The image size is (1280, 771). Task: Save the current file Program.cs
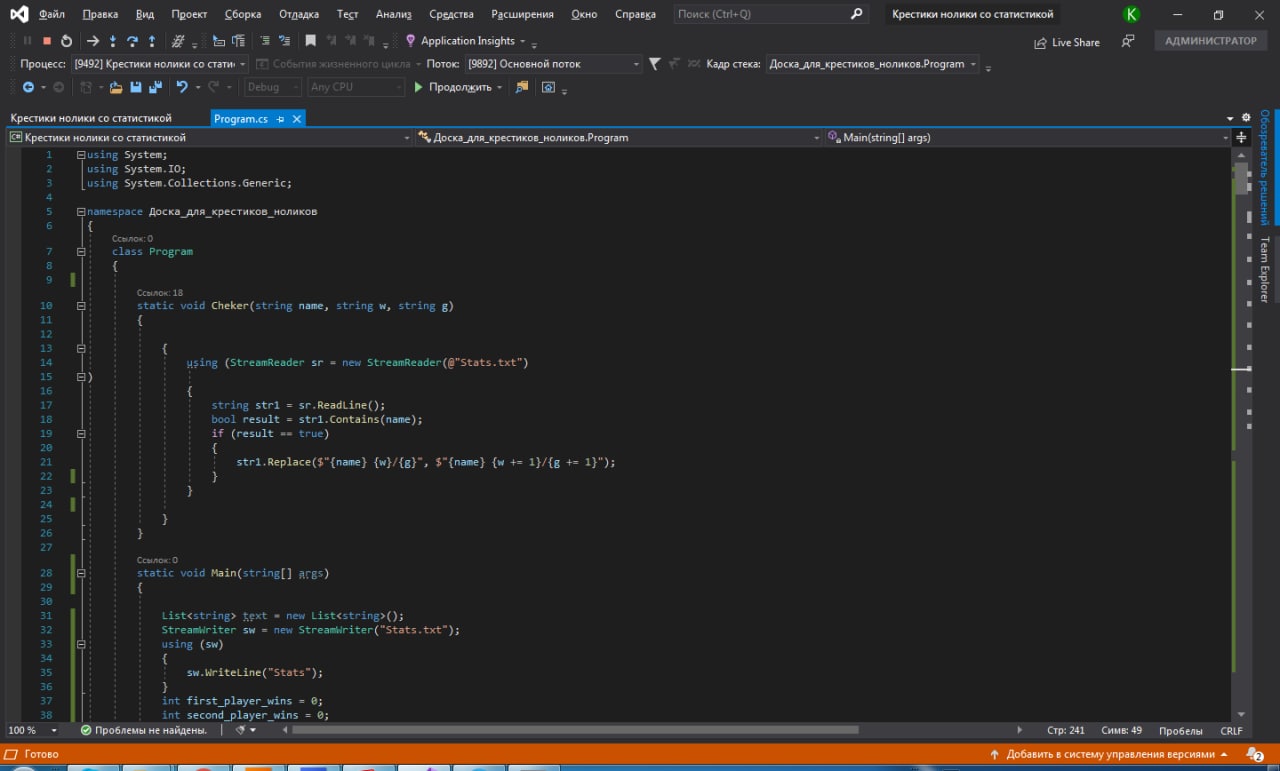pyautogui.click(x=136, y=87)
